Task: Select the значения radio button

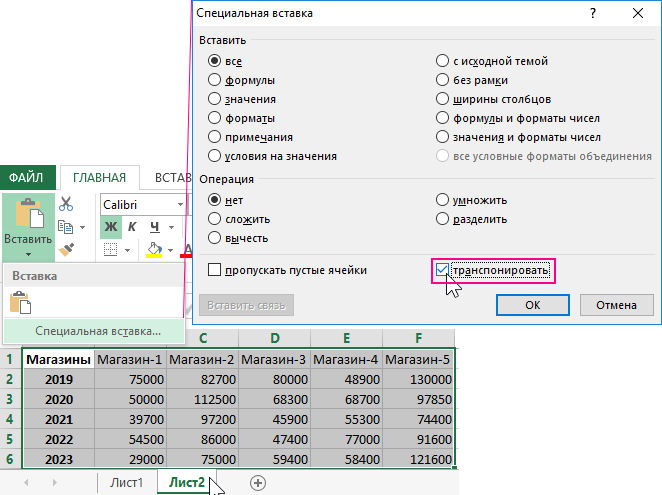Action: tap(215, 99)
